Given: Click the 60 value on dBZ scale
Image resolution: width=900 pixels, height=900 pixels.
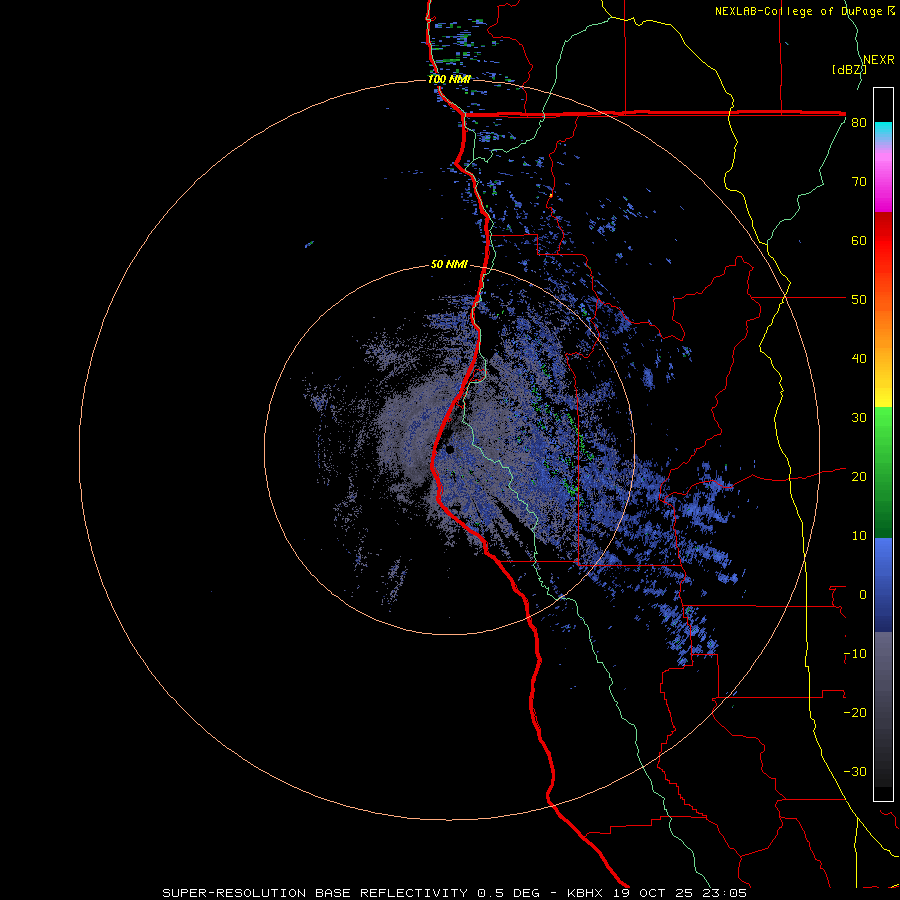Looking at the screenshot, I should (859, 241).
